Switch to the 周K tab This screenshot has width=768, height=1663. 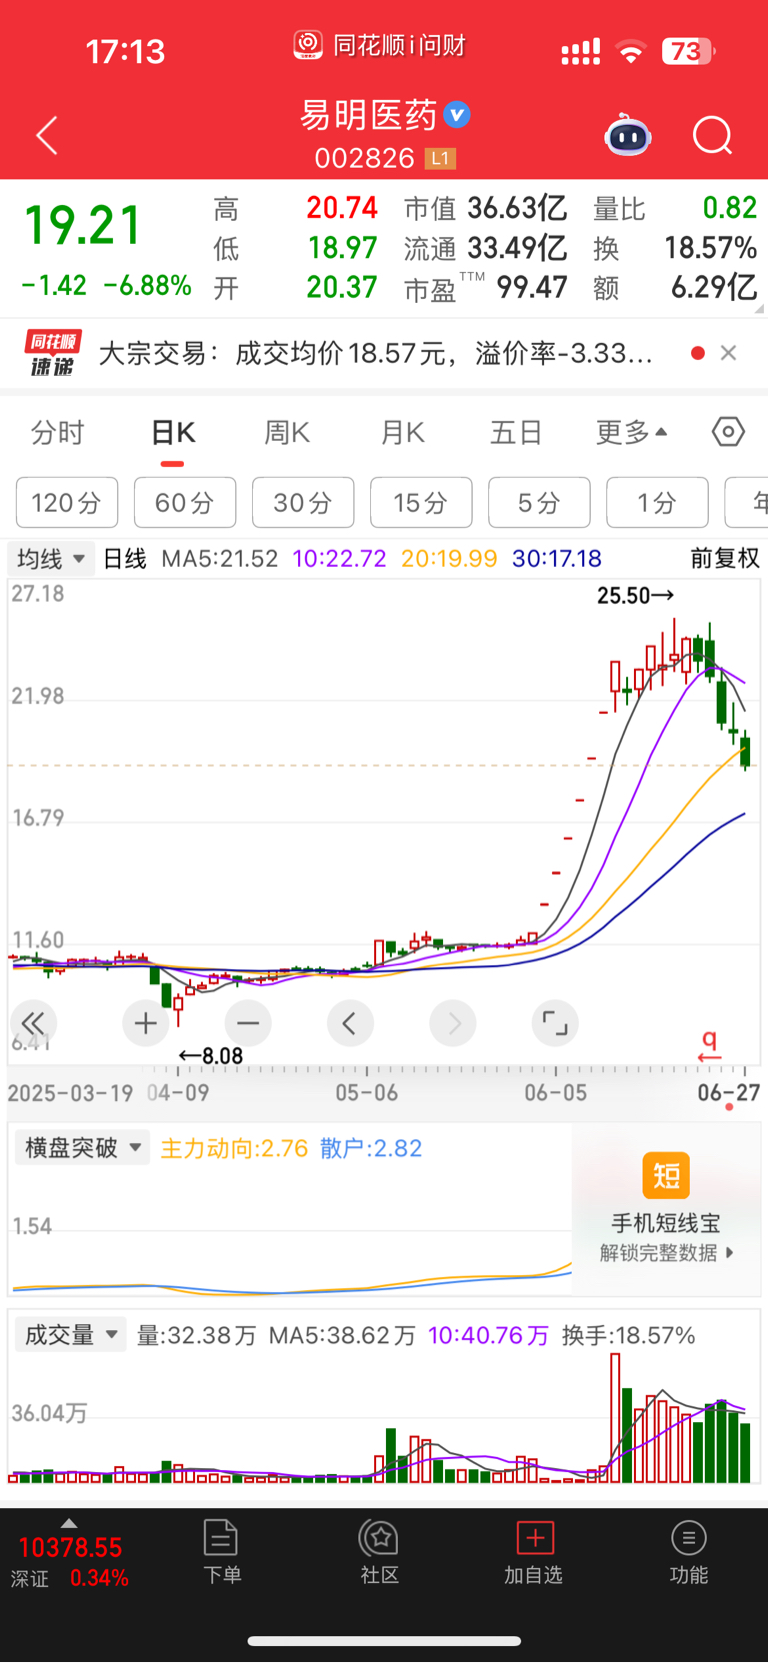pyautogui.click(x=287, y=433)
